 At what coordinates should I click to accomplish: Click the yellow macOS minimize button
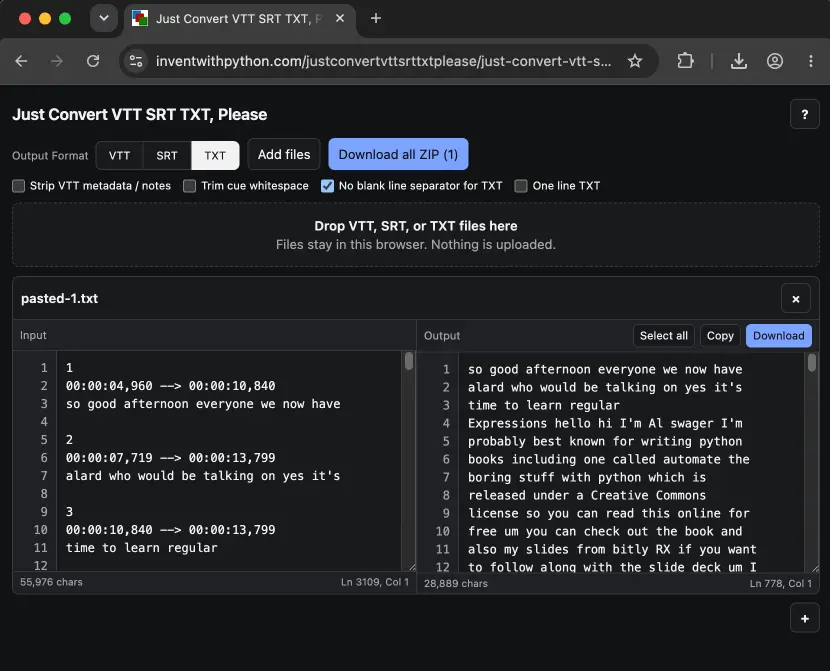45,19
